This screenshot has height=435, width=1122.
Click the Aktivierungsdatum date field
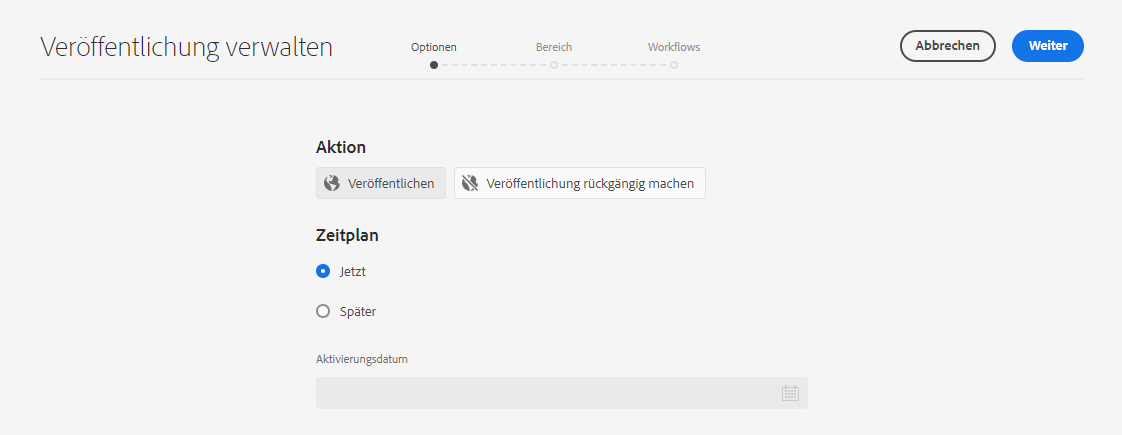562,393
